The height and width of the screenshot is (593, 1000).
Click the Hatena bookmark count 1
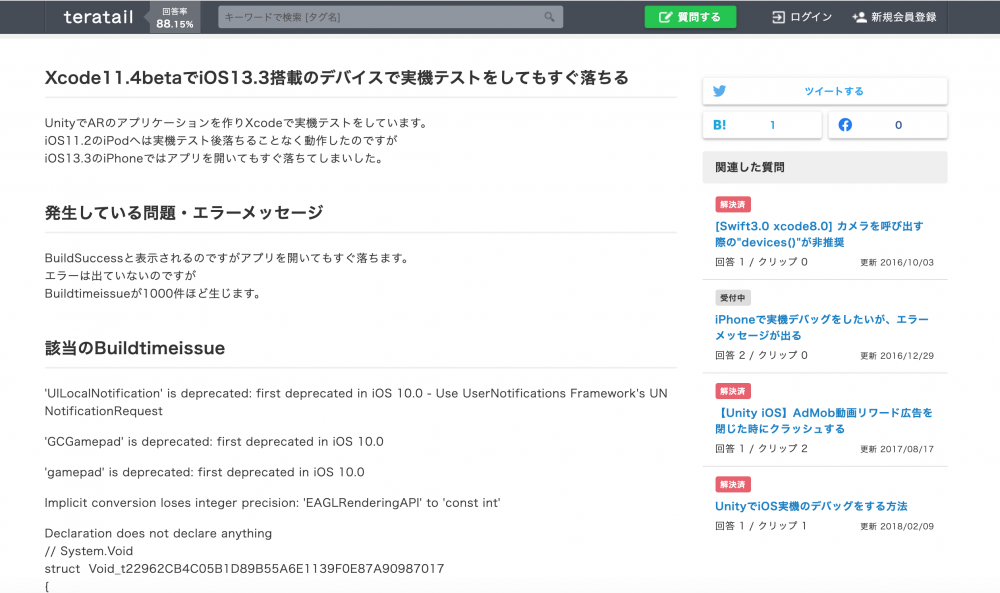point(772,125)
